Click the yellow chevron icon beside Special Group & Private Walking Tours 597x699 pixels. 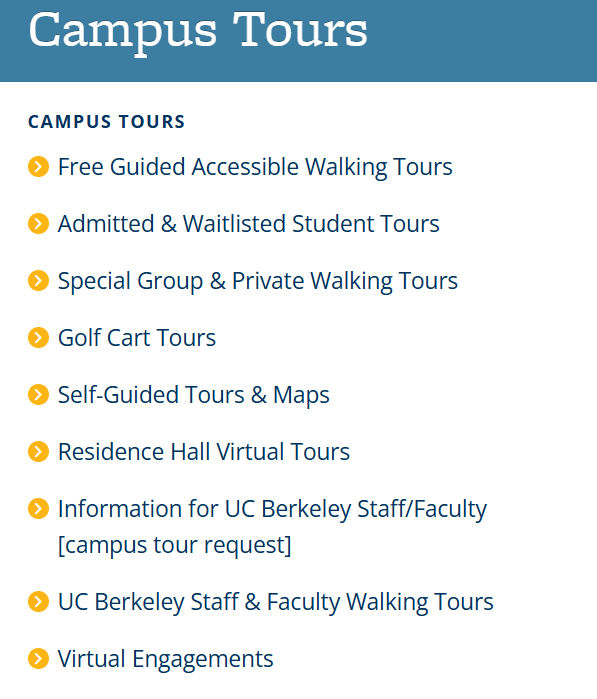coord(38,281)
